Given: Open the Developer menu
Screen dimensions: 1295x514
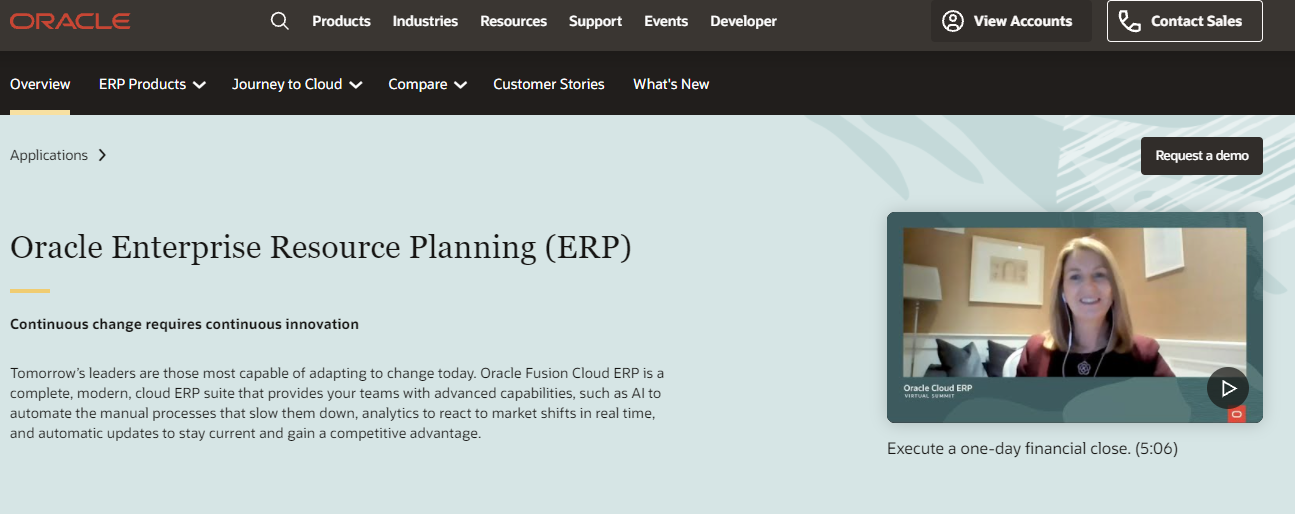Looking at the screenshot, I should pyautogui.click(x=743, y=21).
